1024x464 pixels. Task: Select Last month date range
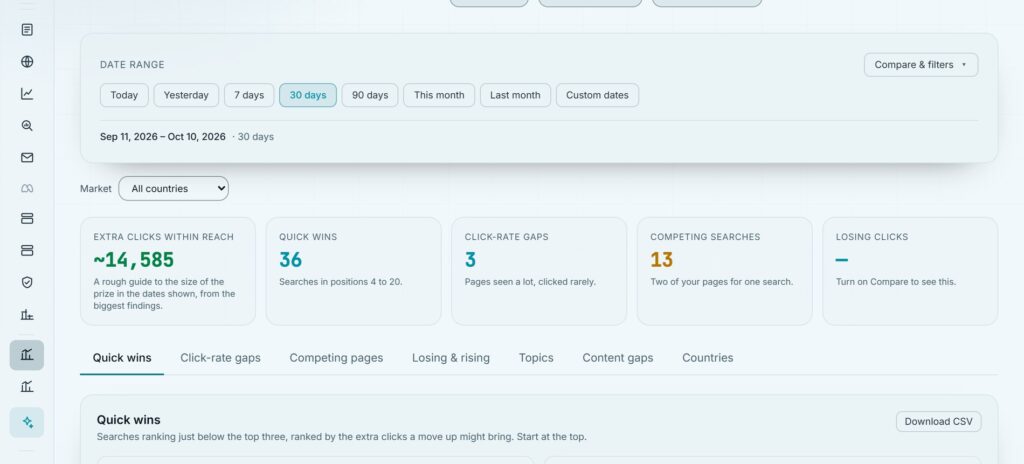(x=515, y=95)
